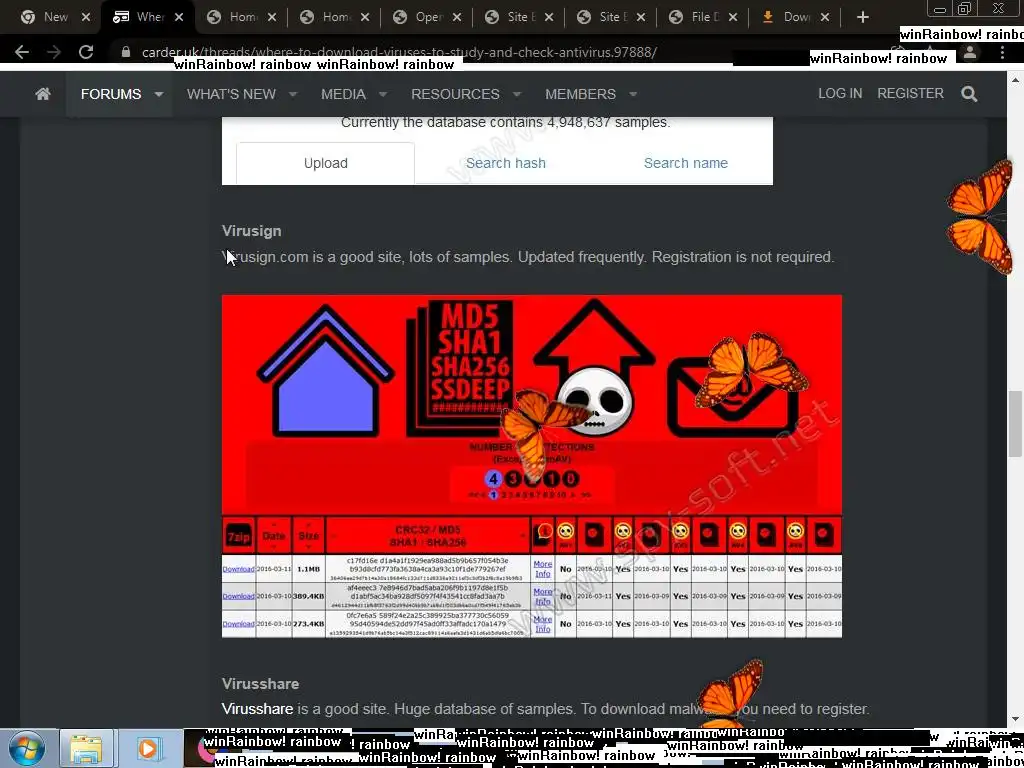Open the MEDIA menu item
Screen dimensions: 1024x768
point(344,94)
